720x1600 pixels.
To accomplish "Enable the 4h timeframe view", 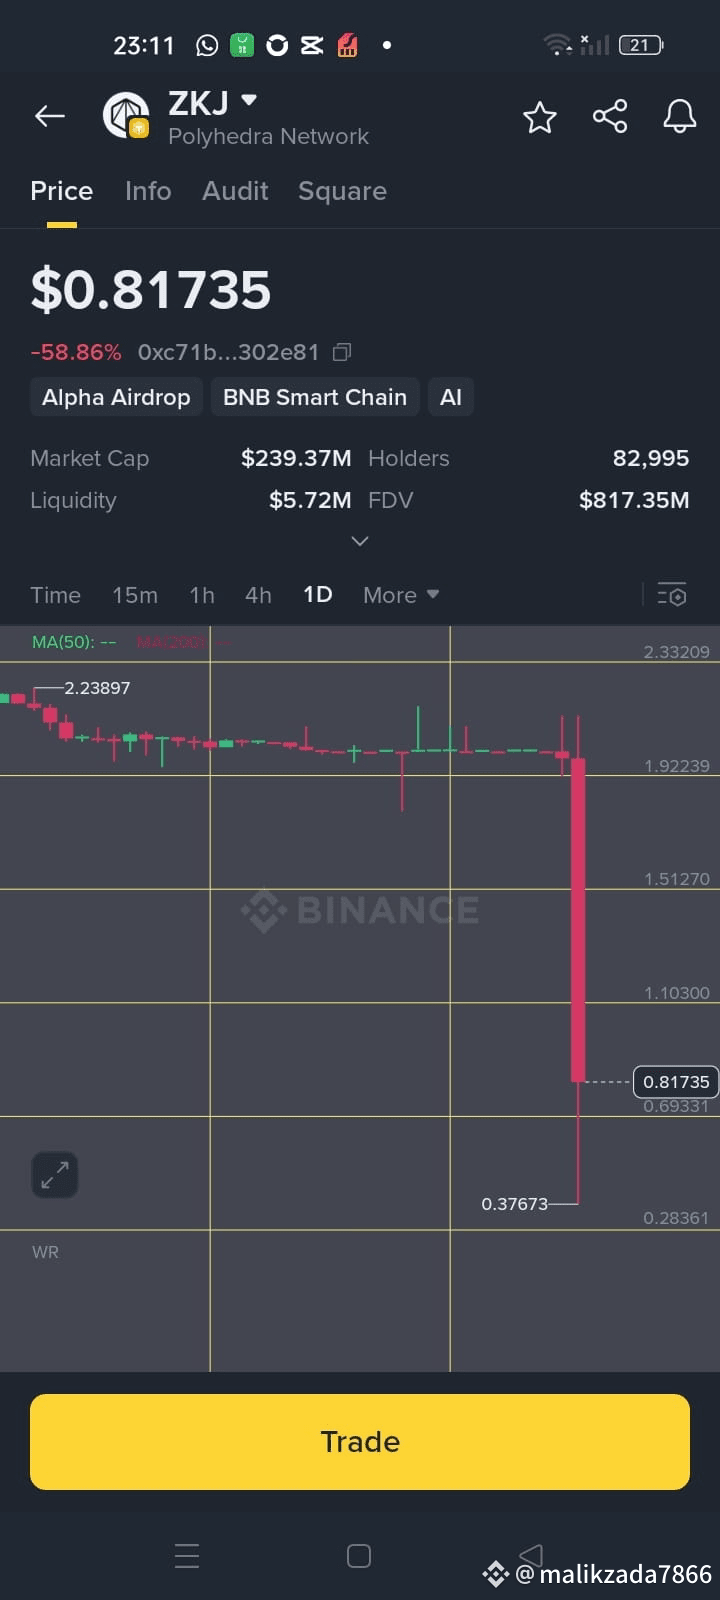I will pos(258,594).
